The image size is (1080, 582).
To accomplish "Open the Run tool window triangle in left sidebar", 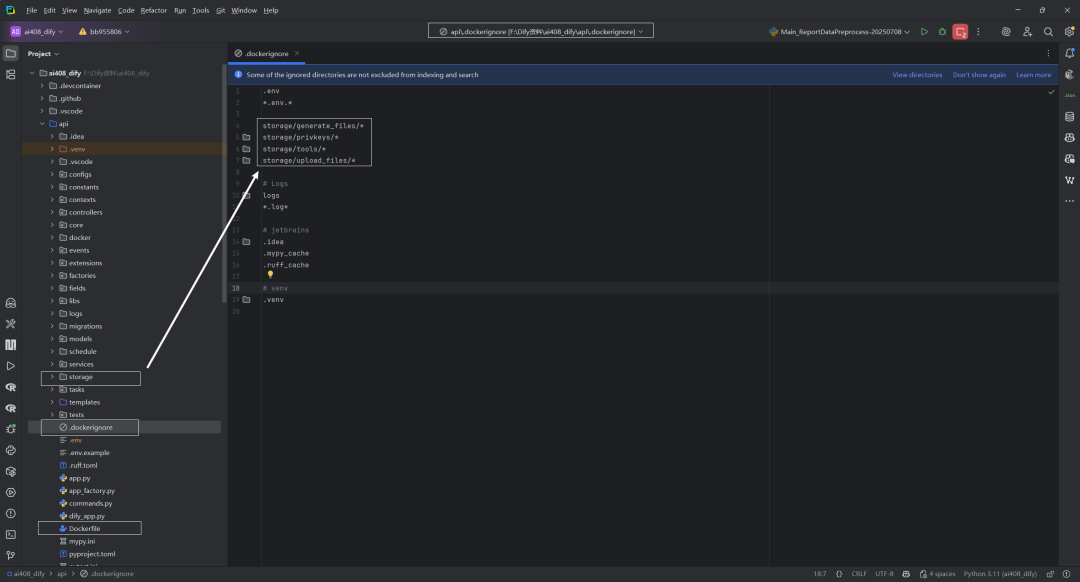I will click(x=10, y=366).
